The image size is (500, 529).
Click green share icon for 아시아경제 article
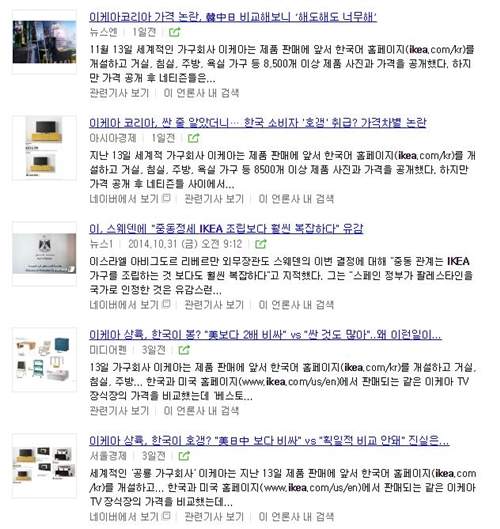pos(193,138)
